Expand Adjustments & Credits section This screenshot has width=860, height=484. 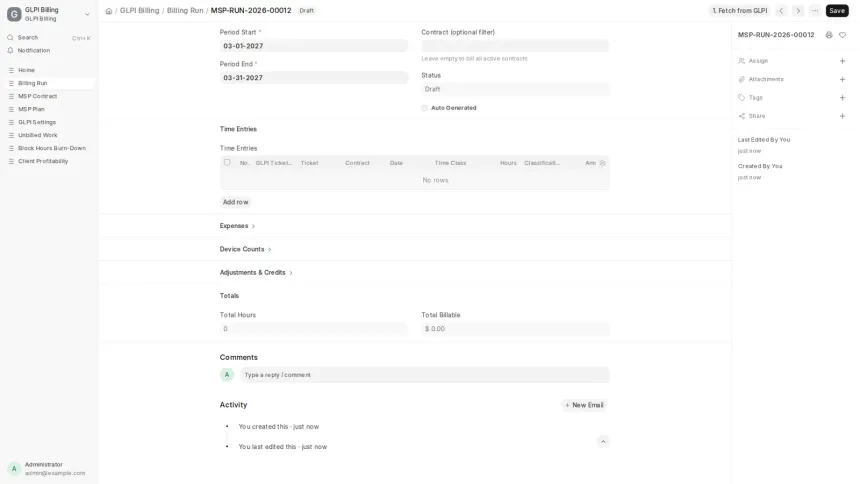[256, 273]
